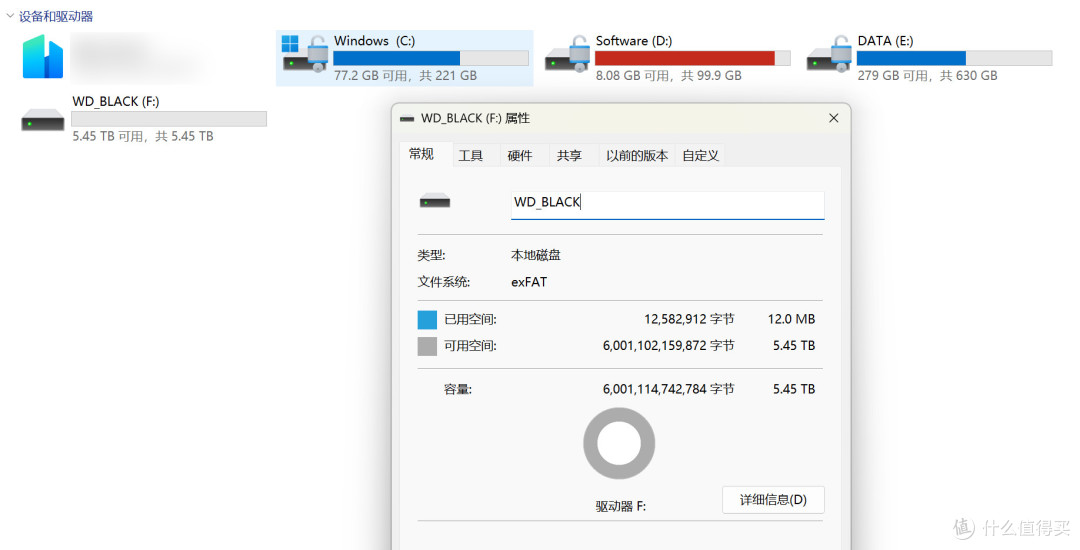This screenshot has height=550, width=1080.
Task: Switch to the 常规 tab
Action: click(x=422, y=154)
